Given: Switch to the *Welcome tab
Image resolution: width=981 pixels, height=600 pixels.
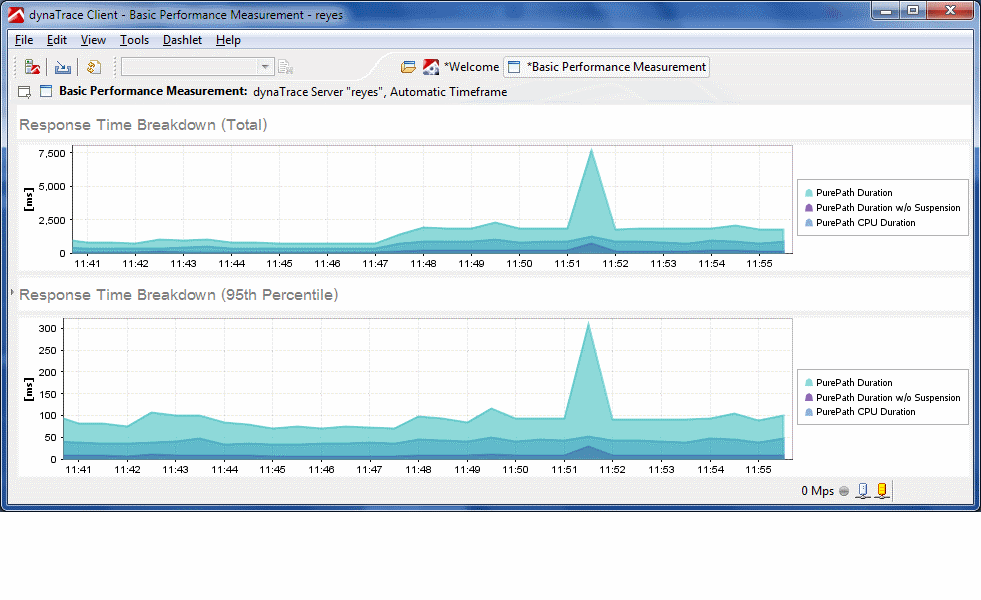Looking at the screenshot, I should [x=471, y=67].
